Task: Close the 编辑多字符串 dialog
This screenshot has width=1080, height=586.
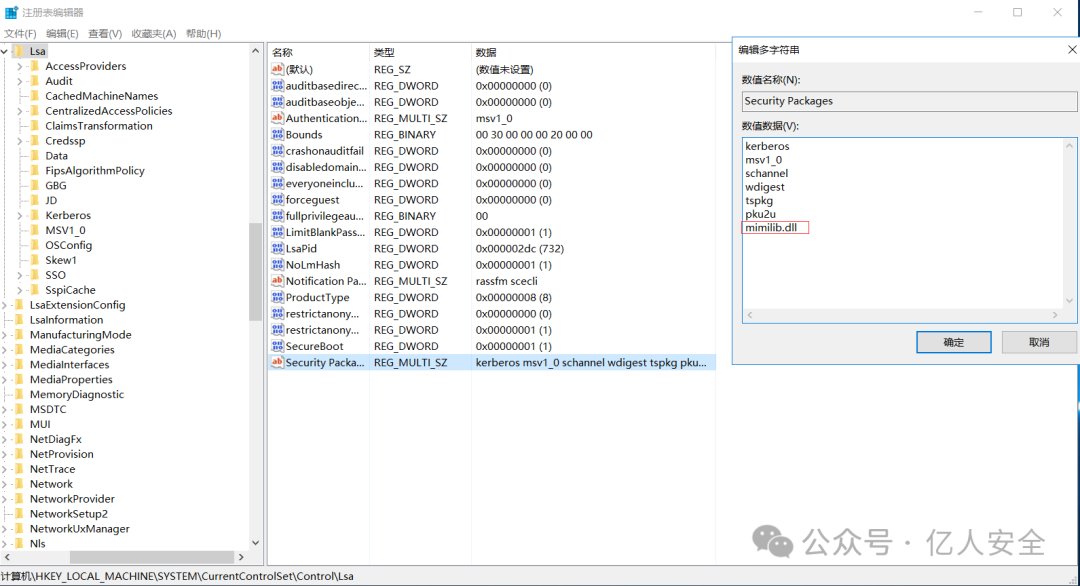Action: 1072,50
